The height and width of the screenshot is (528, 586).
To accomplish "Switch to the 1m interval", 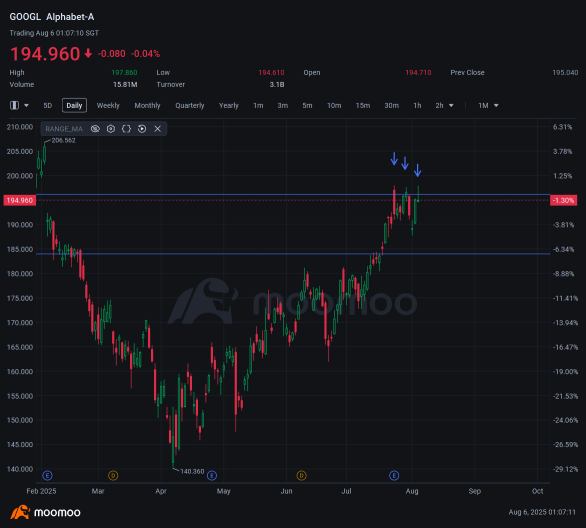I will pos(258,106).
